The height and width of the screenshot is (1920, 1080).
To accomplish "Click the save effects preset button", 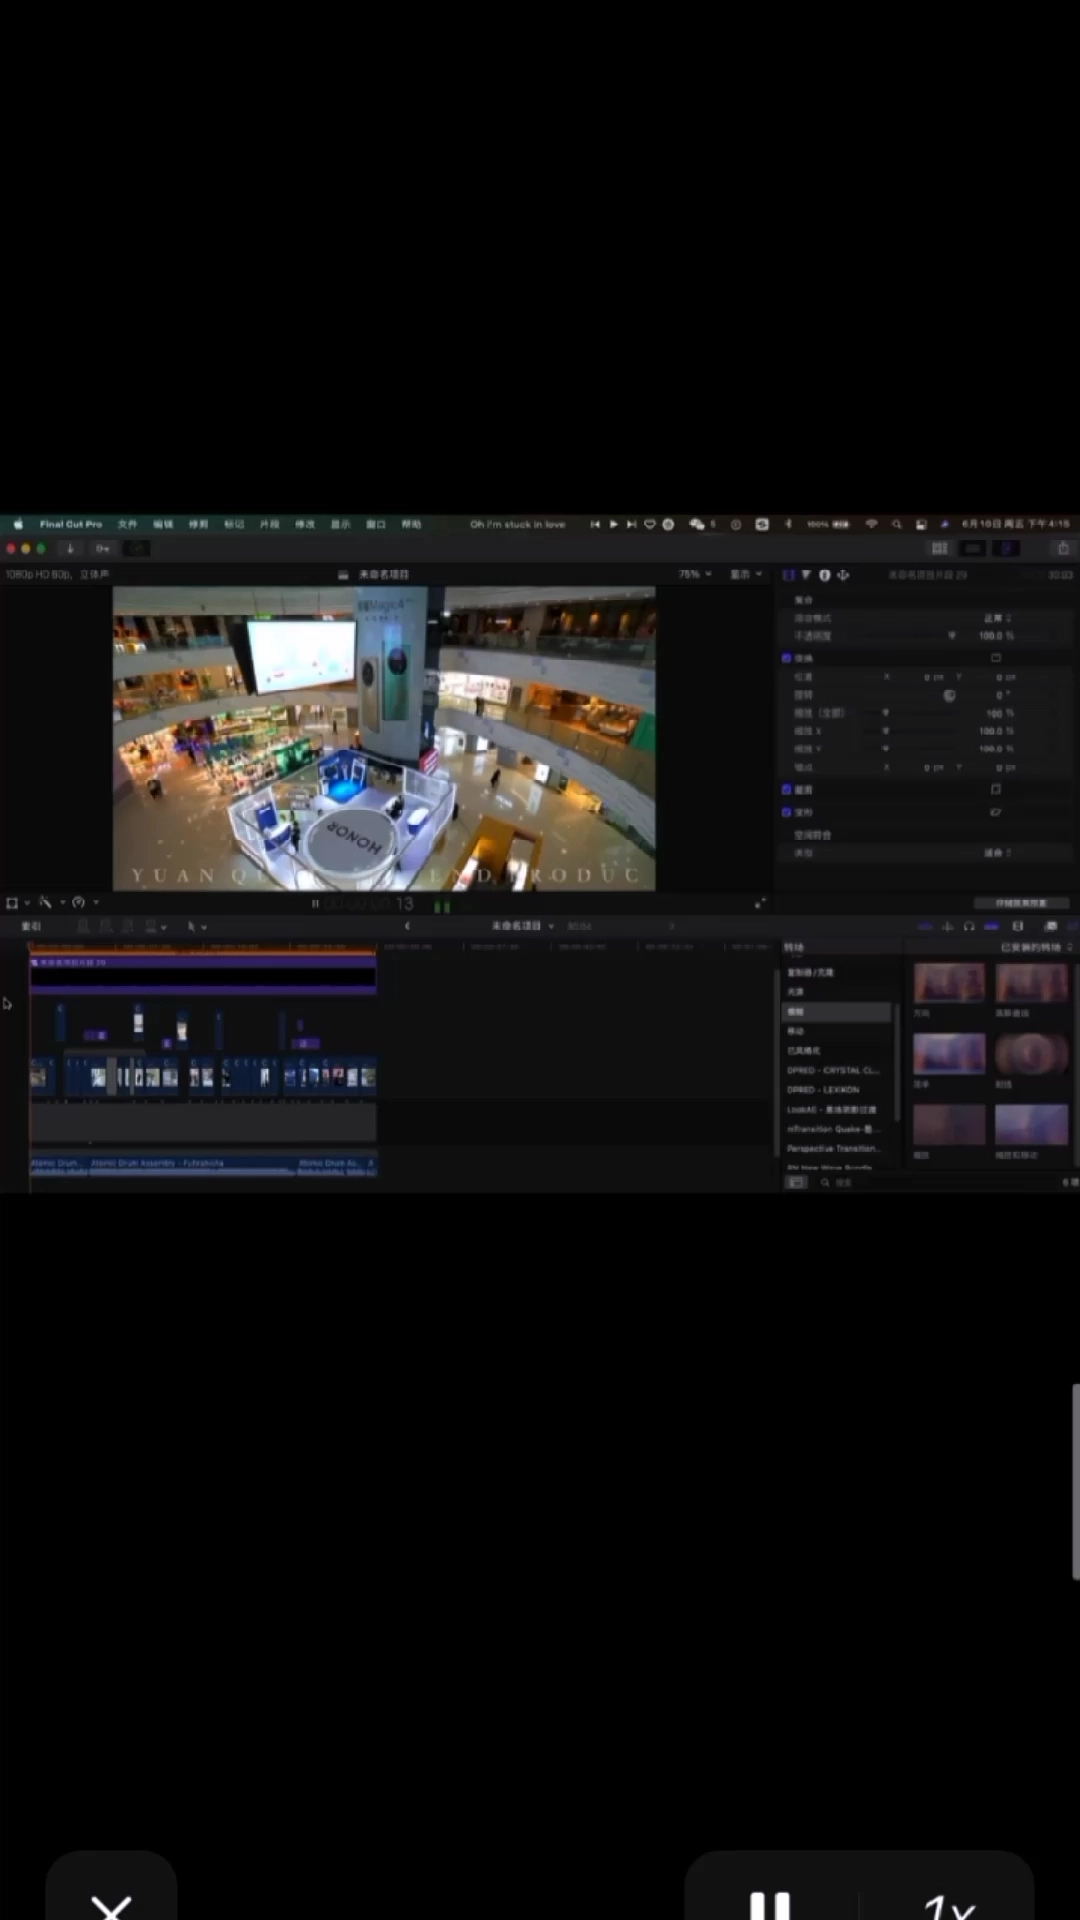I will tap(1021, 903).
